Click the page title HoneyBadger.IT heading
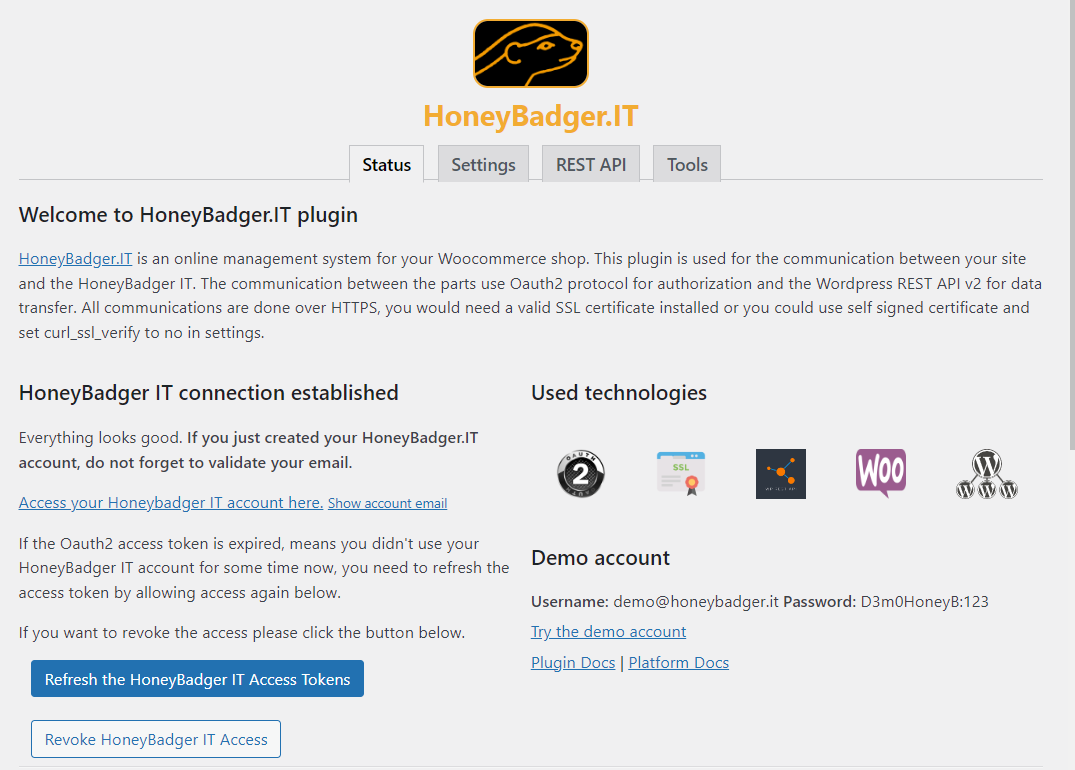This screenshot has height=770, width=1075. 530,116
